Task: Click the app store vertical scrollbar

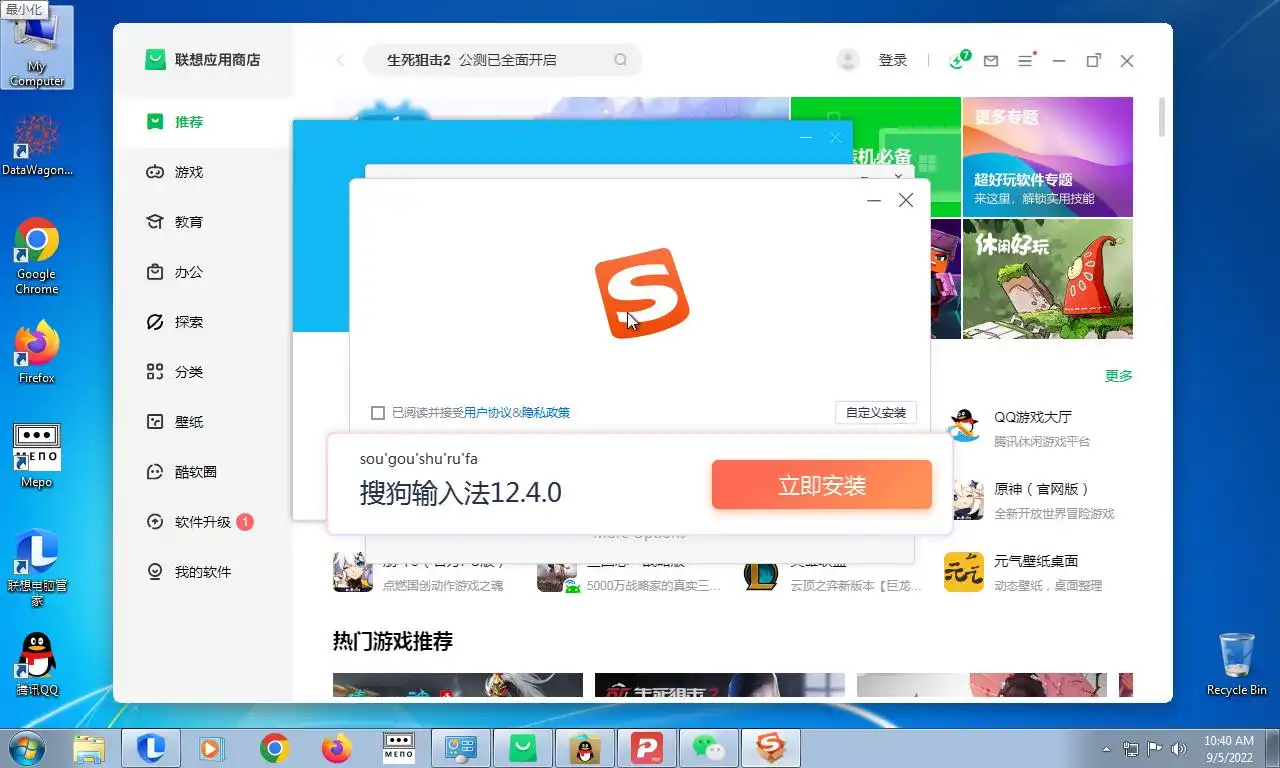Action: pyautogui.click(x=1161, y=116)
